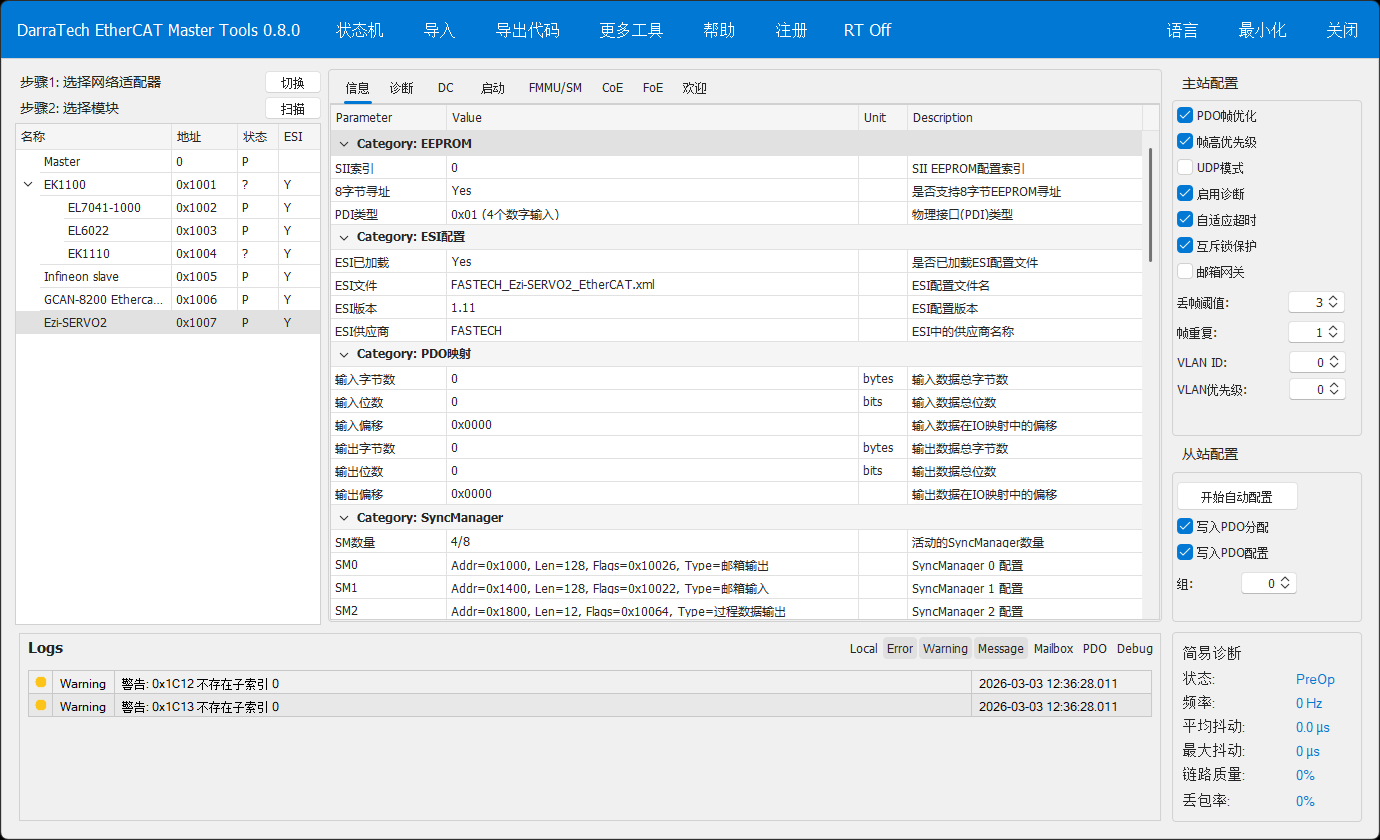Select EL7041-1000 in module tree
1380x840 pixels.
(104, 208)
